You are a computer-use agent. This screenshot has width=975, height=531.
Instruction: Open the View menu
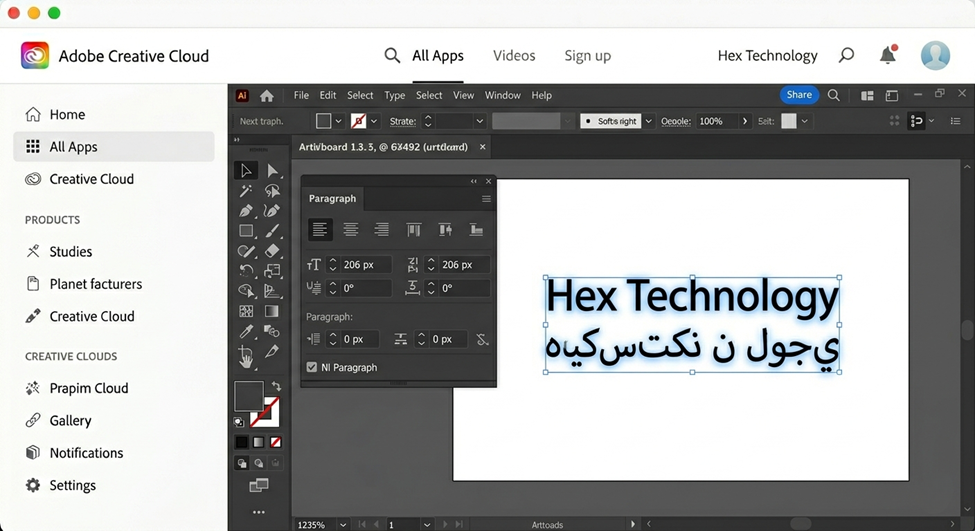[x=463, y=95]
